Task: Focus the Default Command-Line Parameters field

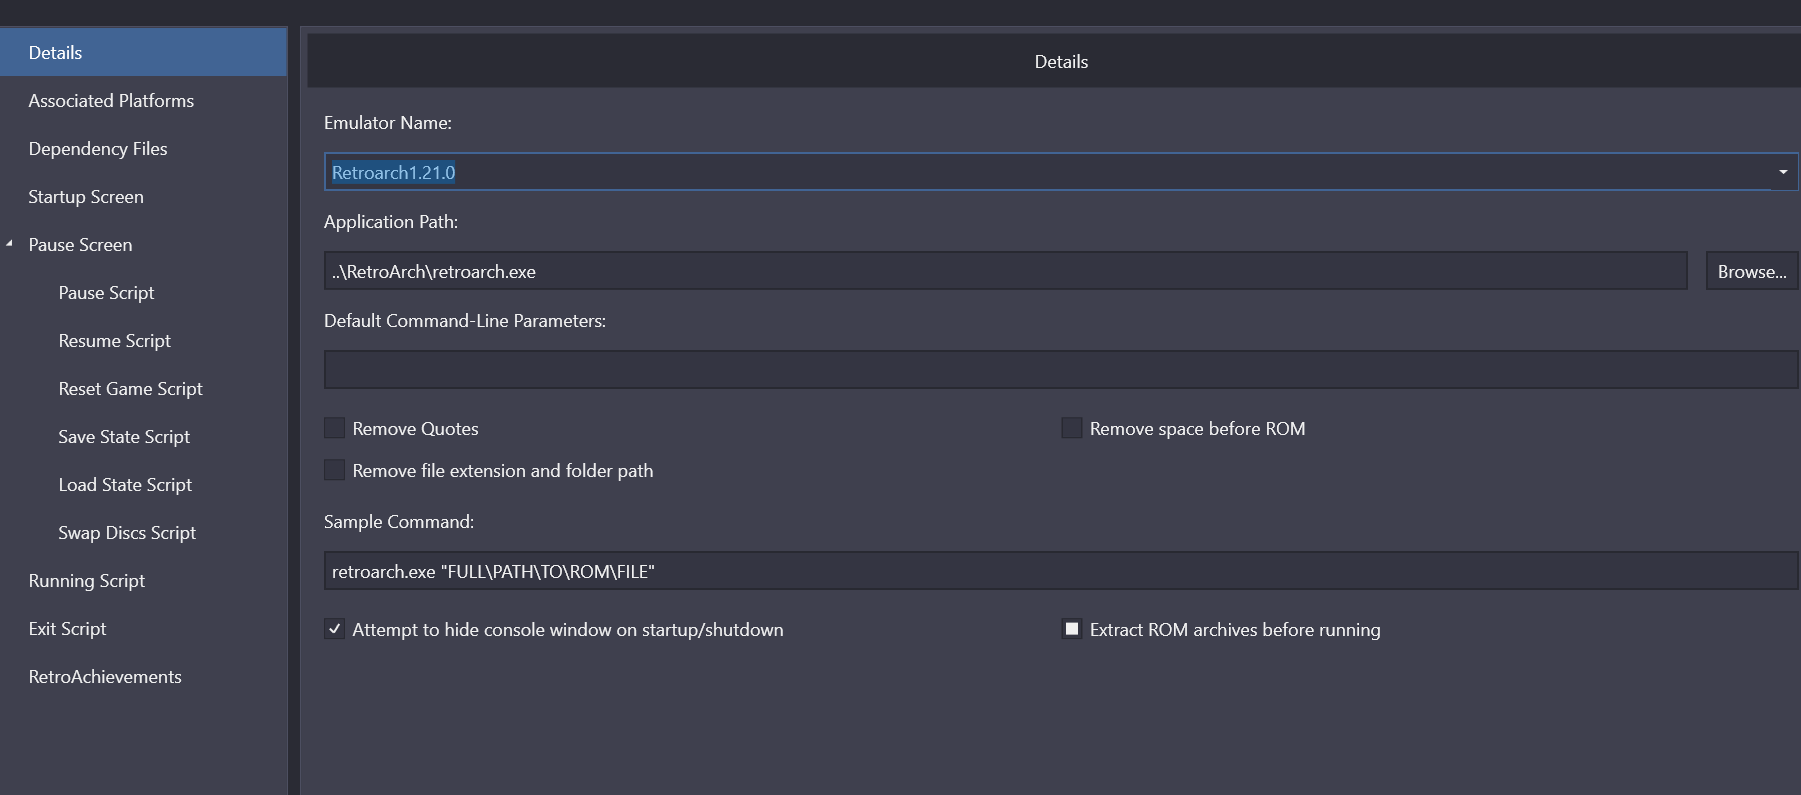Action: point(1060,369)
